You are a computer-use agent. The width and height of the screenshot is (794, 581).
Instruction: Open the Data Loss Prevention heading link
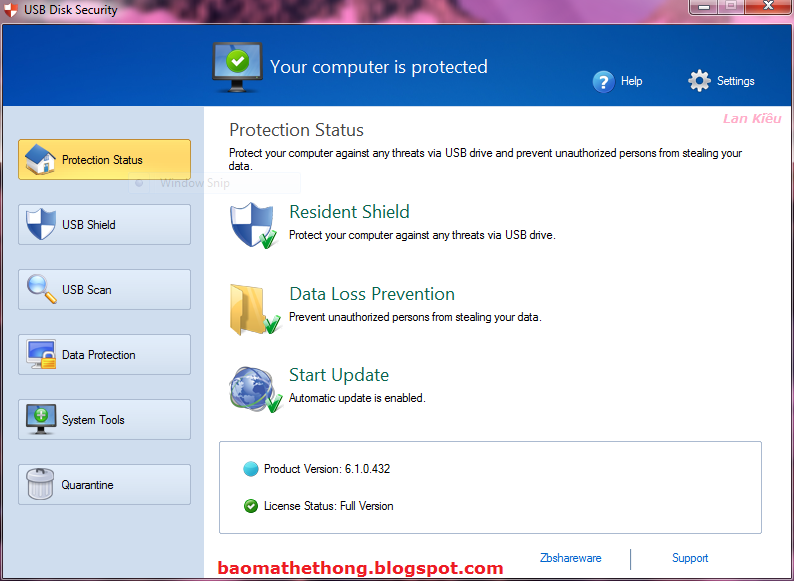pos(372,294)
